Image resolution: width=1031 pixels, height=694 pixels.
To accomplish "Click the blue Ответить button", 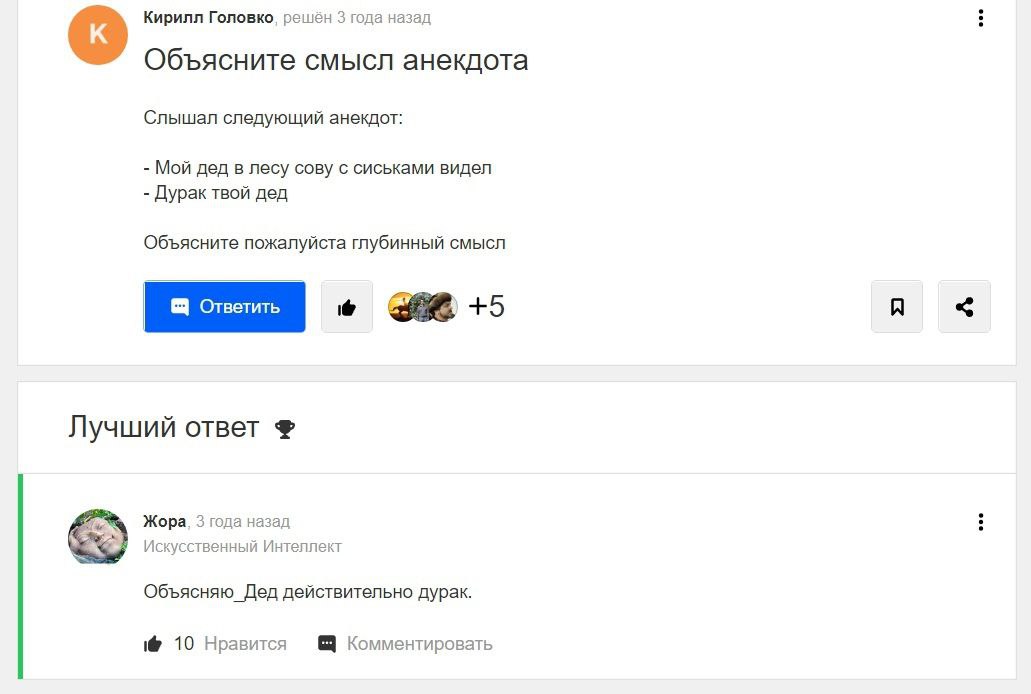I will coord(224,307).
